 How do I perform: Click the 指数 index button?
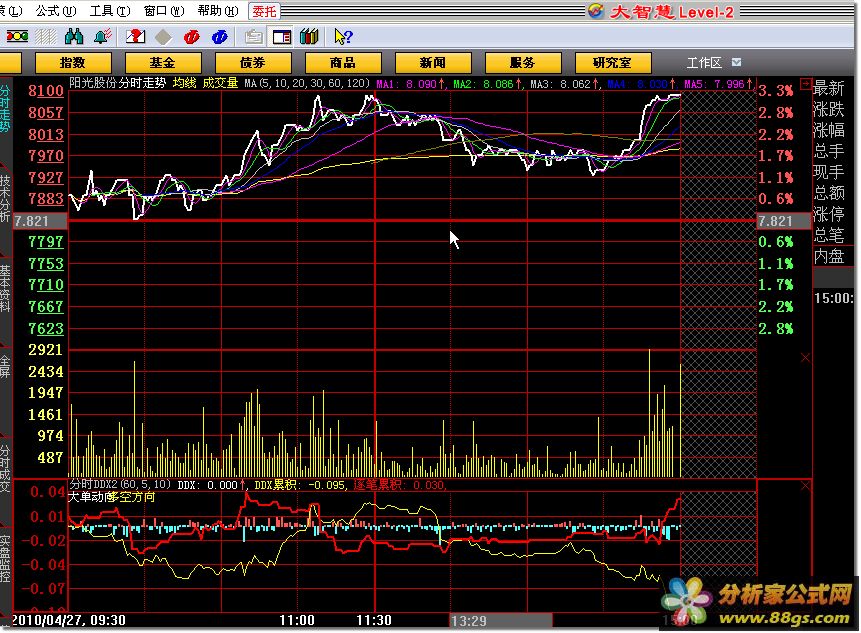[73, 62]
